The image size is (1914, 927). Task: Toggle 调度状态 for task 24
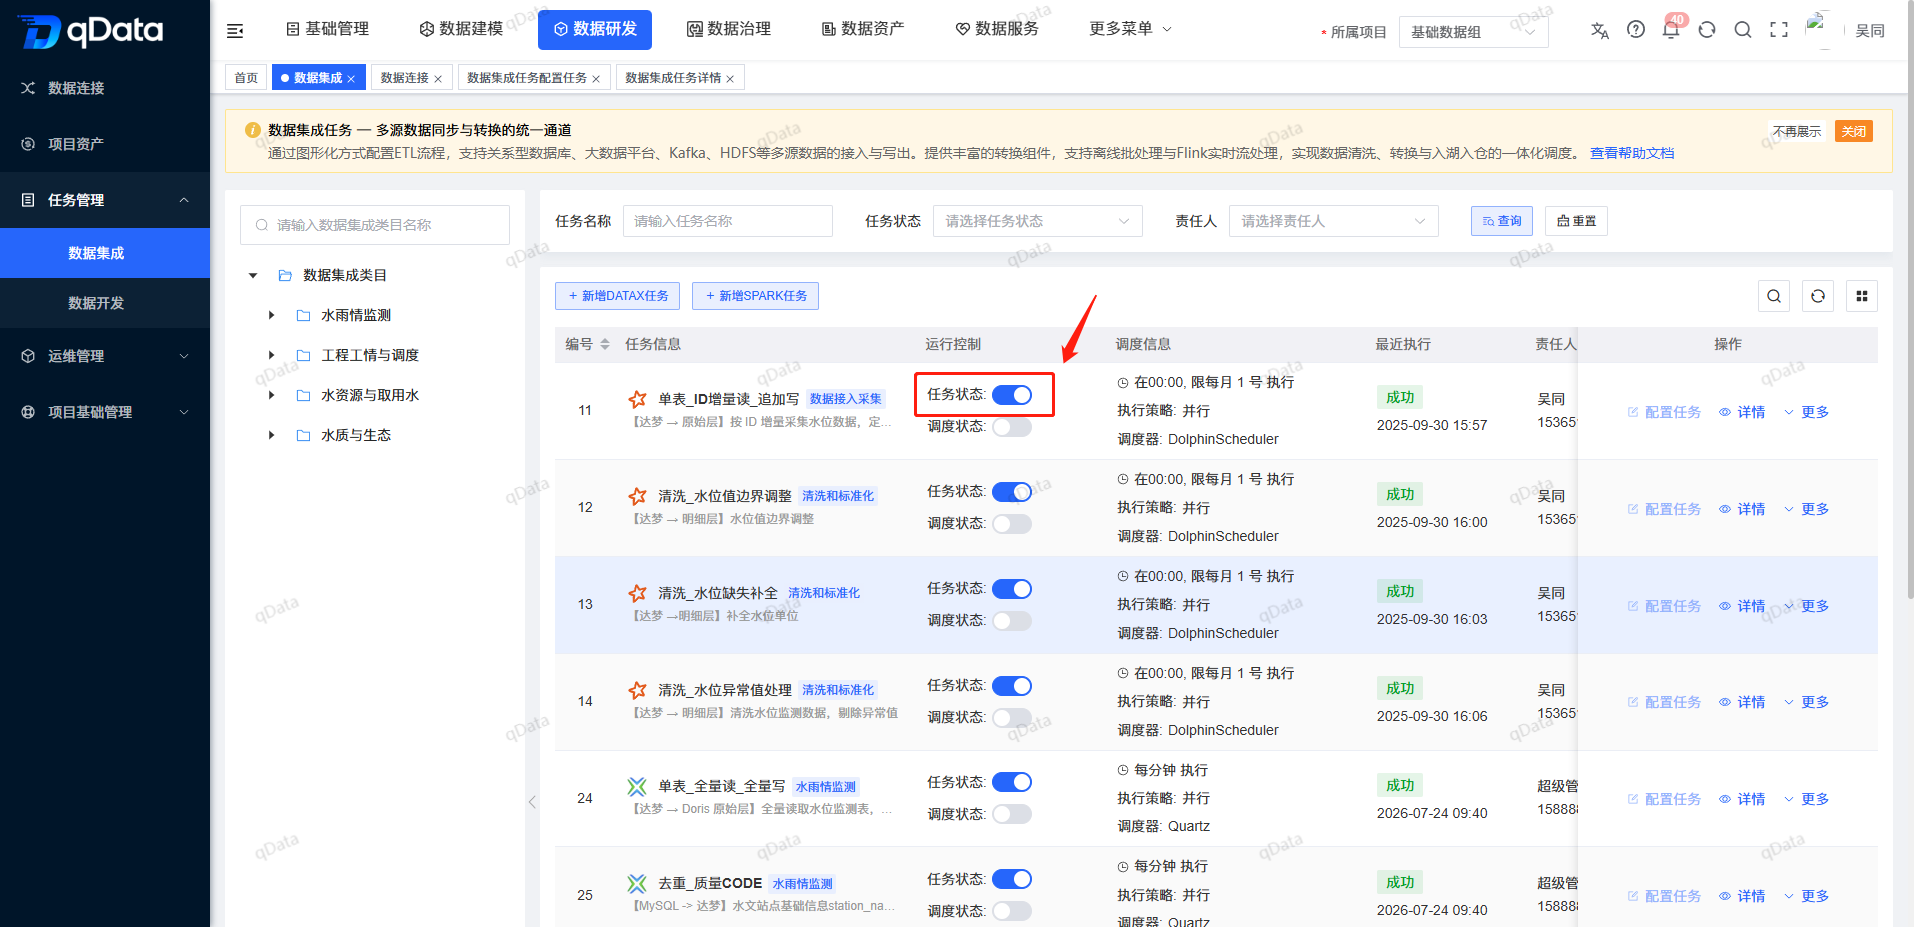click(1012, 814)
